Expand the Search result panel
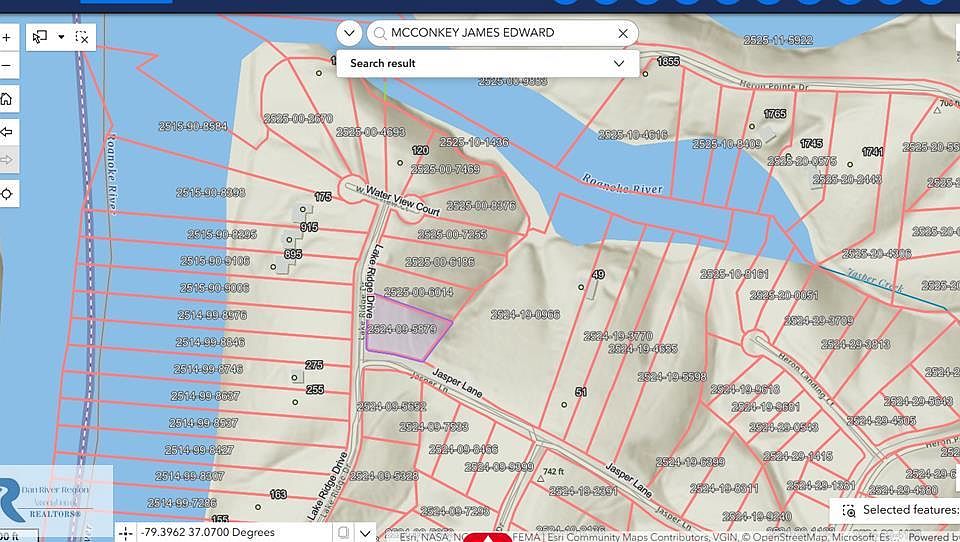 (619, 63)
